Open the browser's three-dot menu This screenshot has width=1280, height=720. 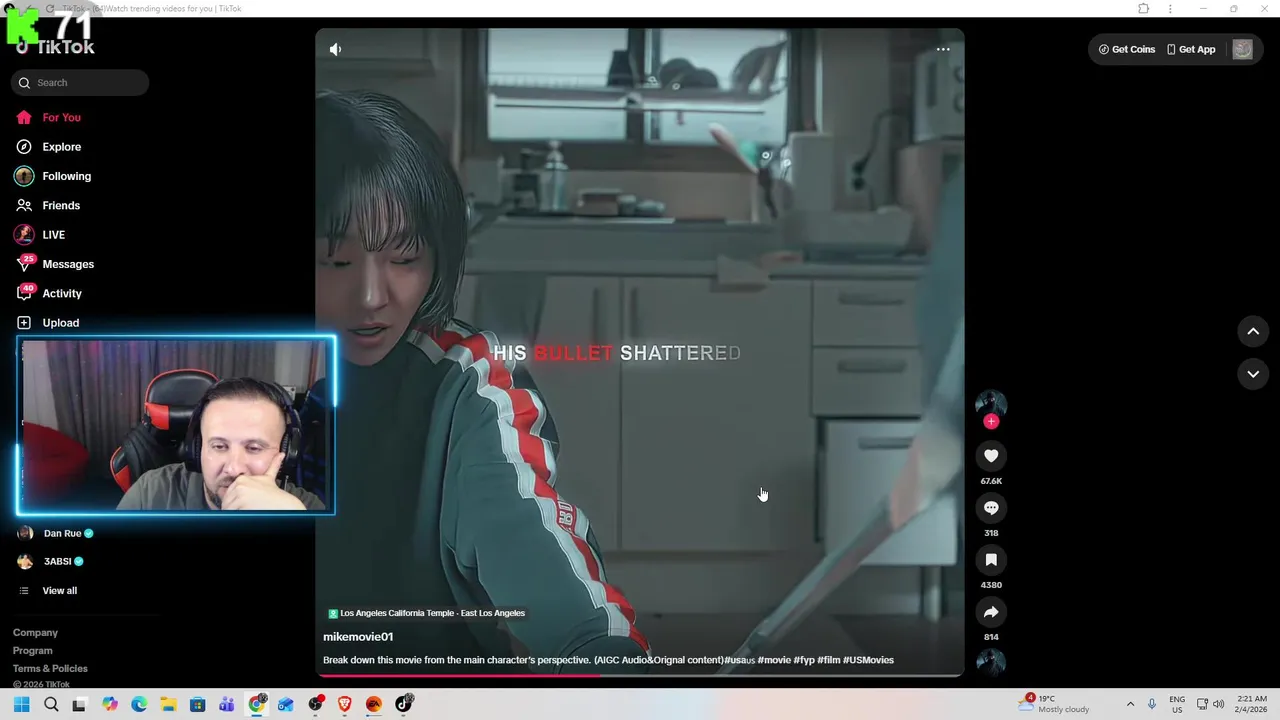(1170, 9)
